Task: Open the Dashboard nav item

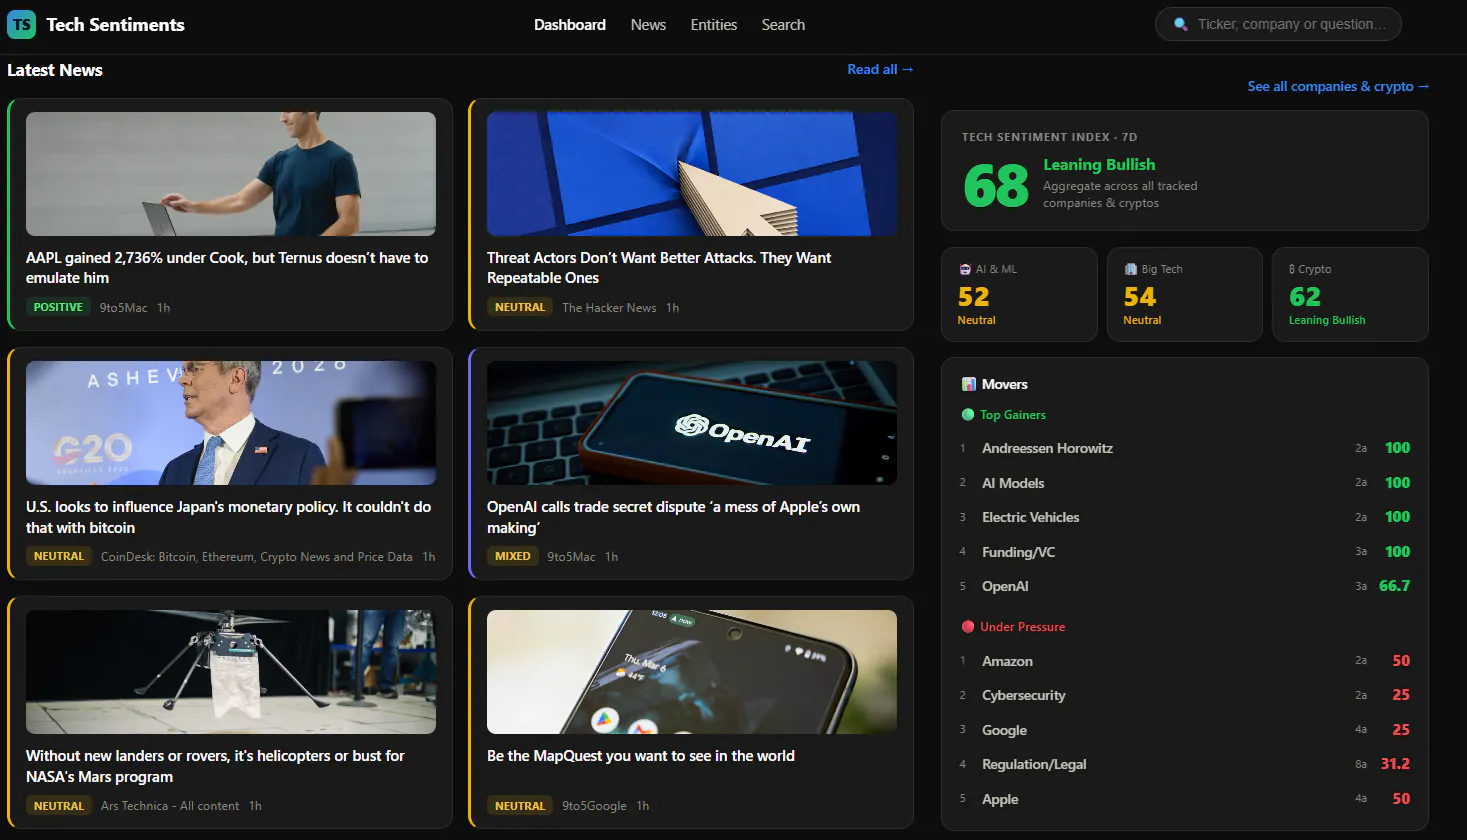Action: click(x=570, y=25)
